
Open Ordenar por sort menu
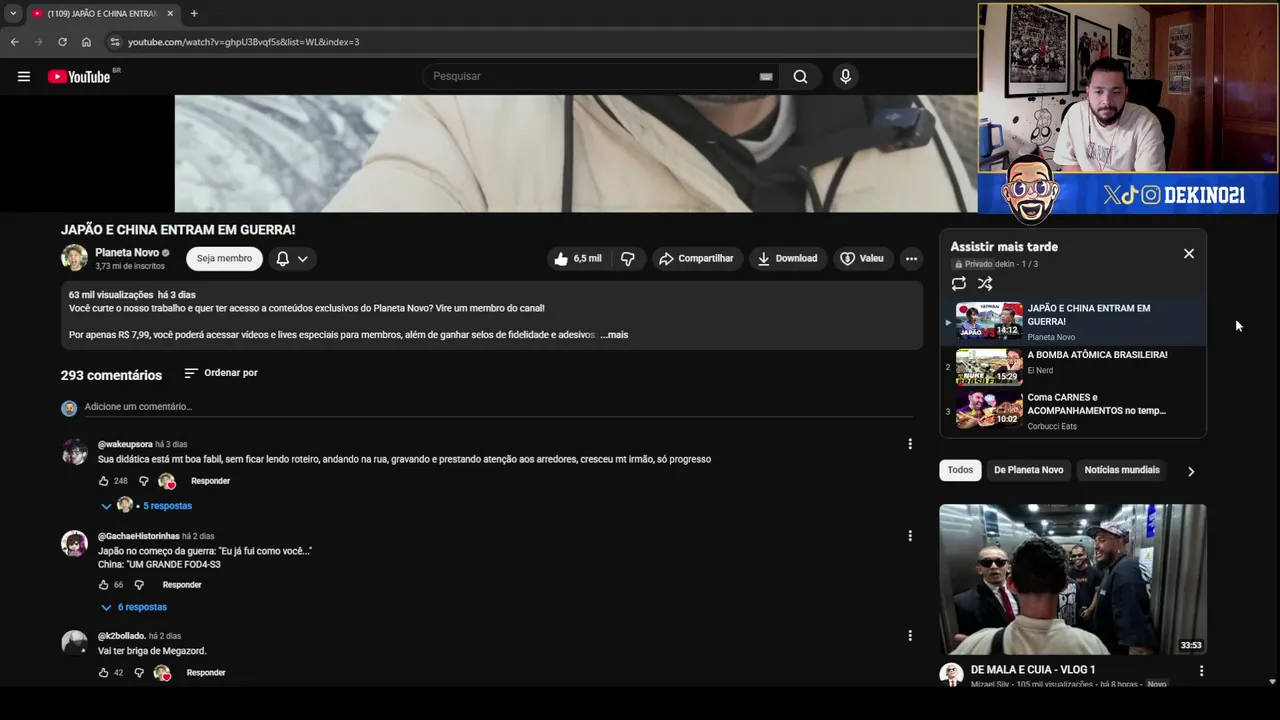point(221,373)
